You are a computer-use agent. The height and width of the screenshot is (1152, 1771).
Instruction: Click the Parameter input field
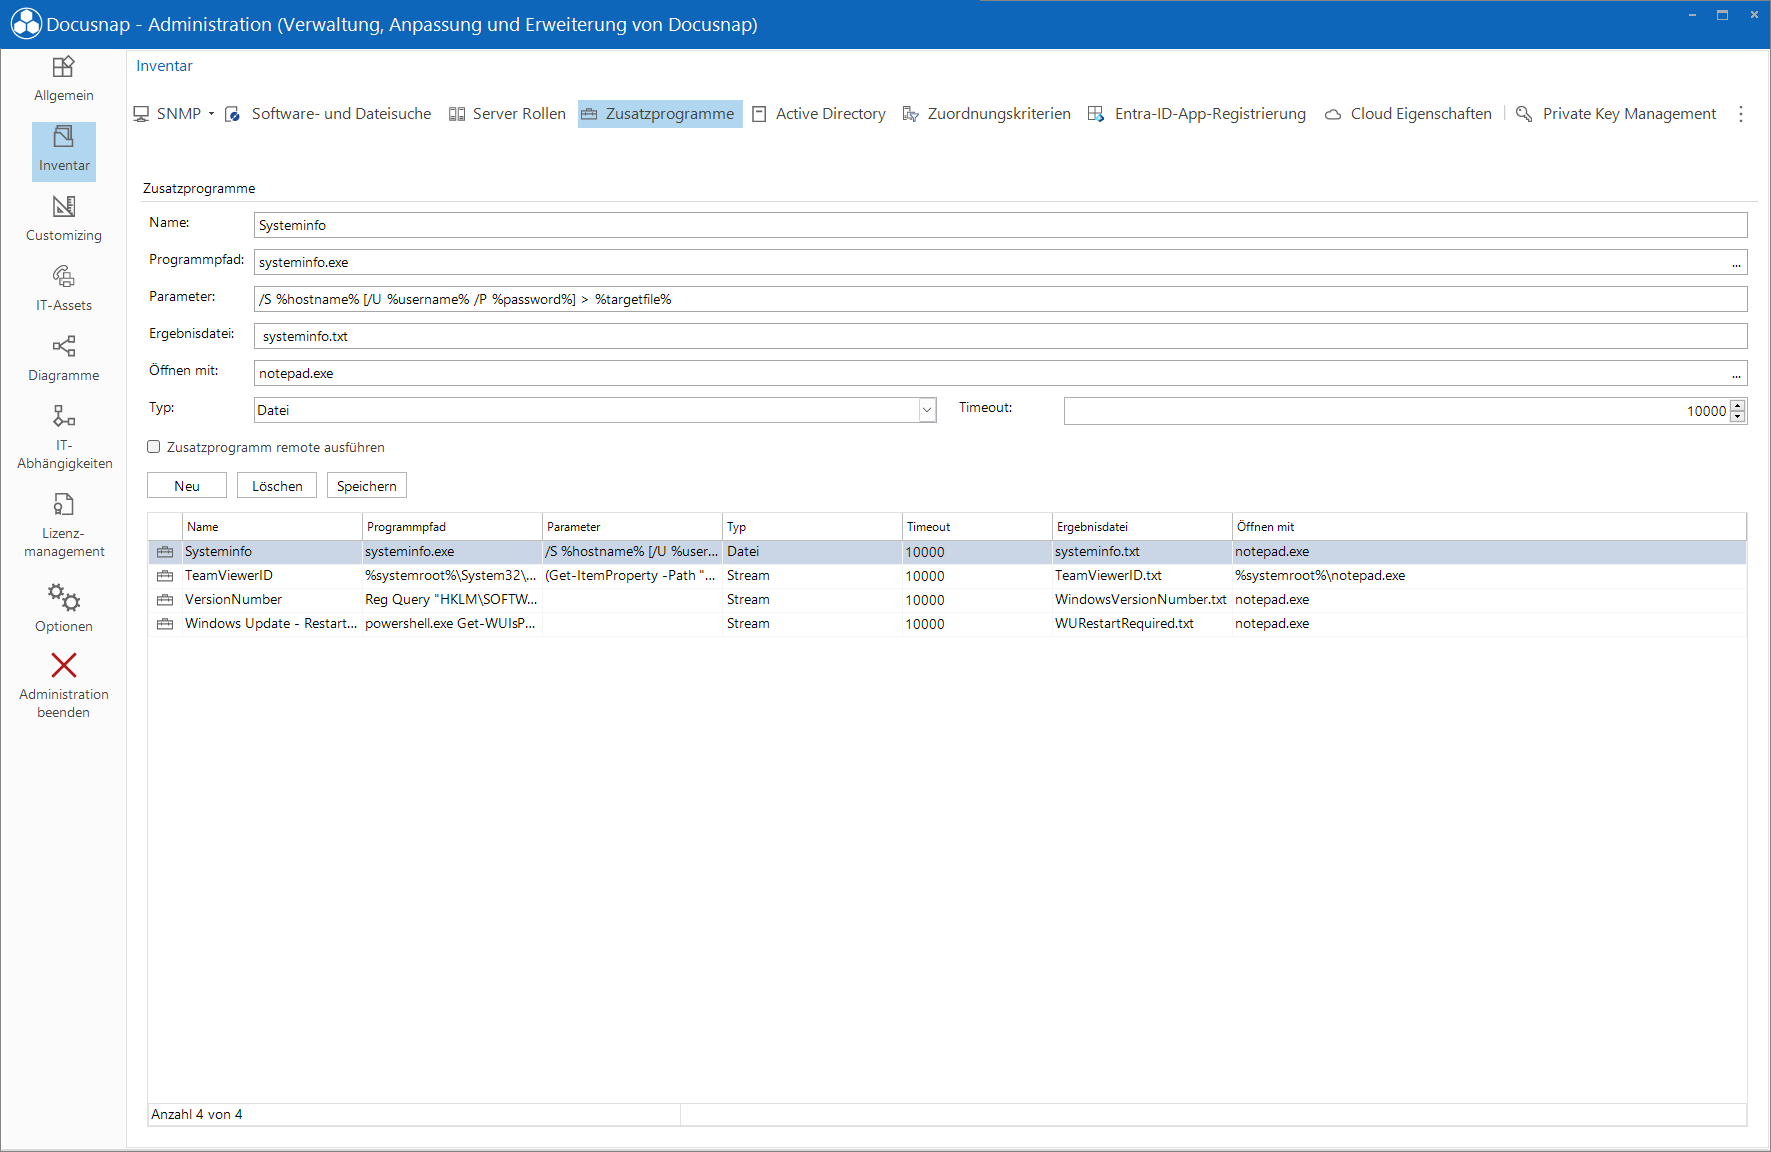(1001, 299)
